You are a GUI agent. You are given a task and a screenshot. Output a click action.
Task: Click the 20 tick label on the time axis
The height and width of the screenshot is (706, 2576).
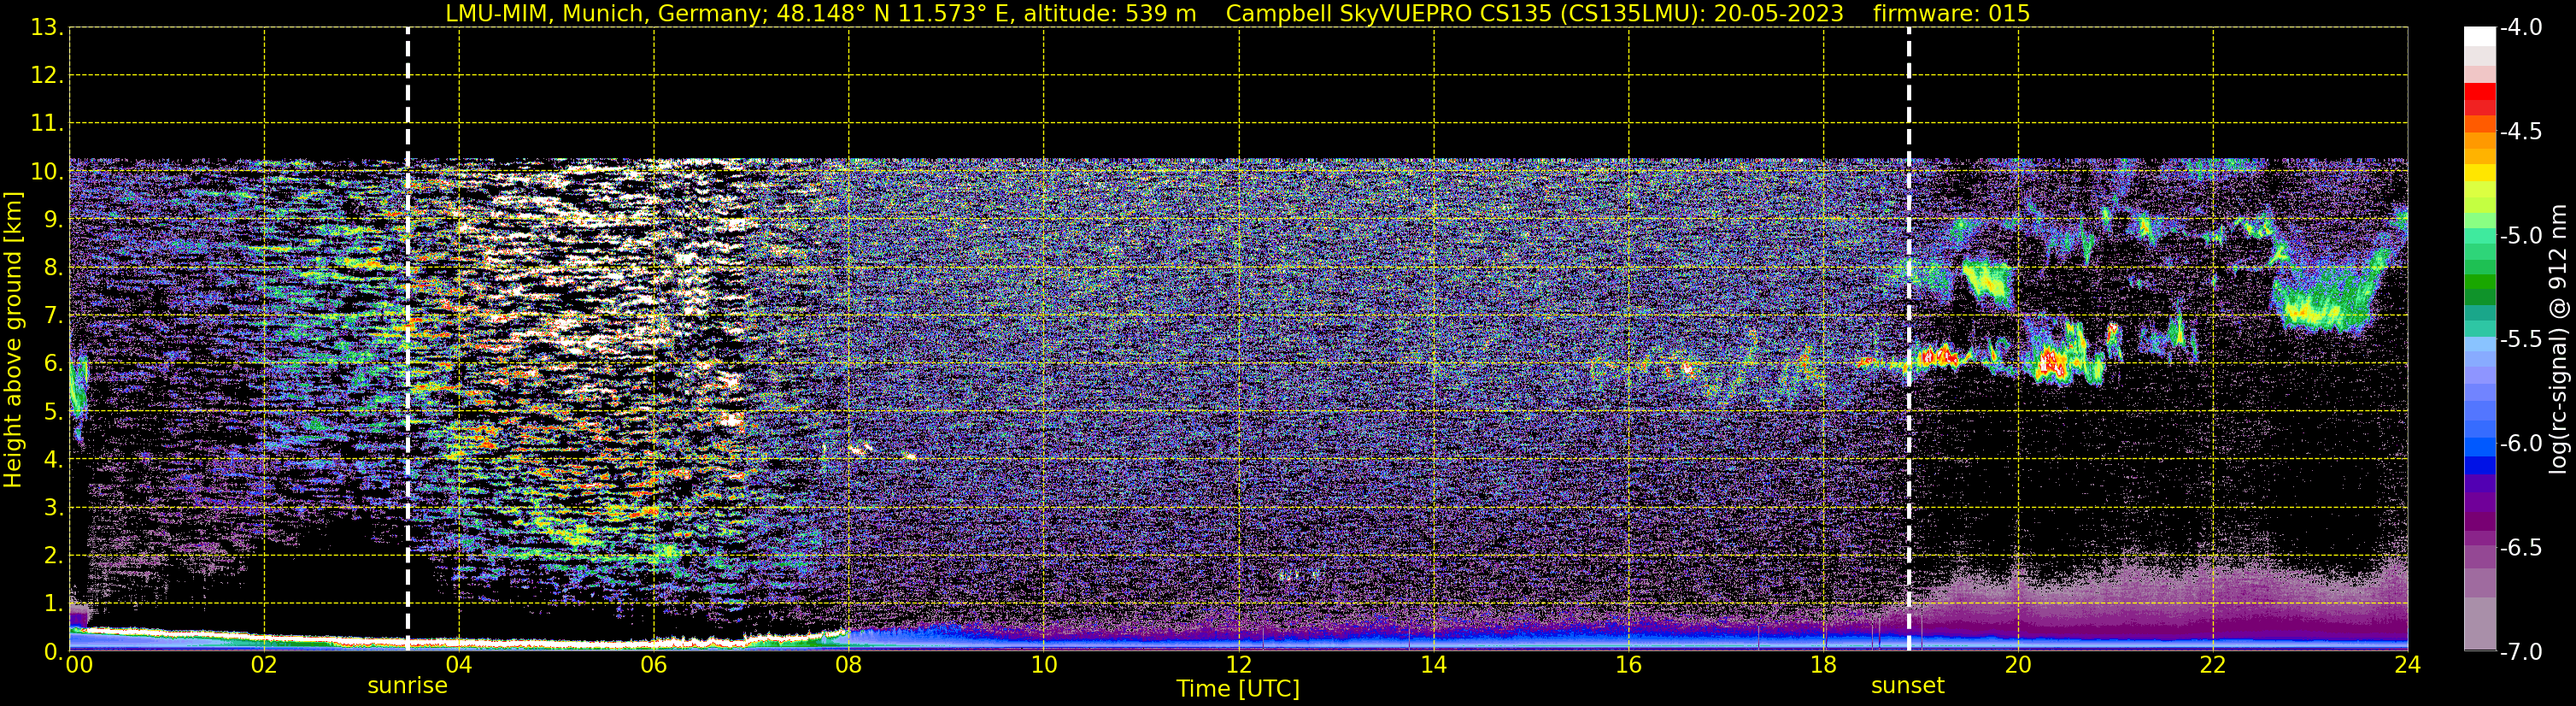tap(2018, 665)
